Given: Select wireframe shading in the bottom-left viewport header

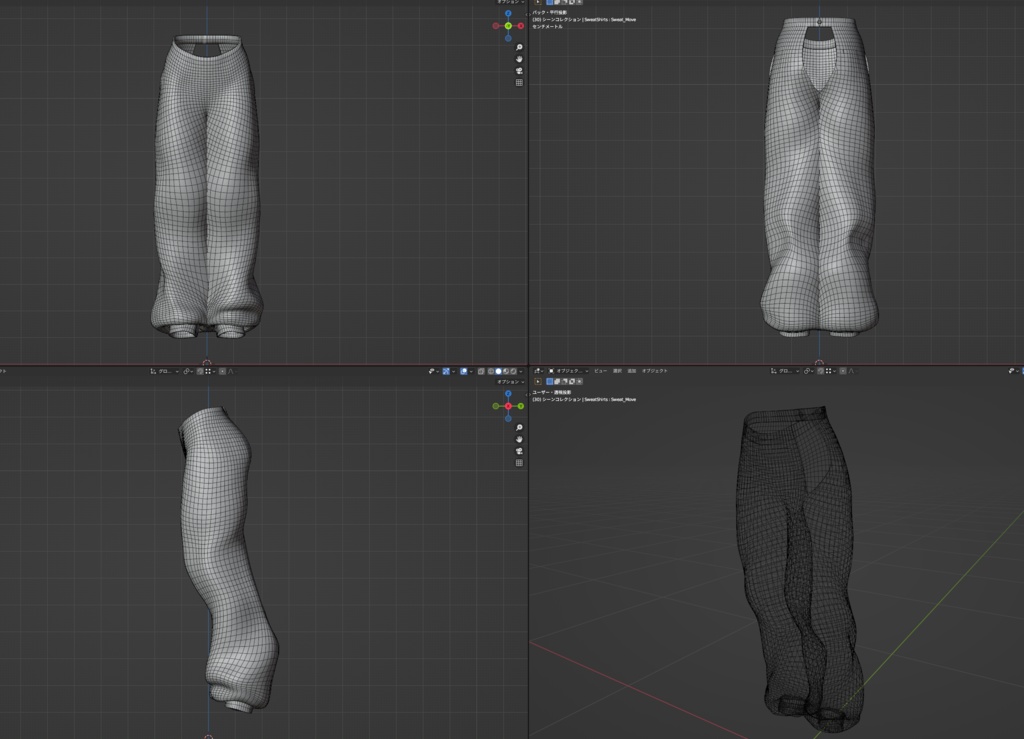Looking at the screenshot, I should tap(490, 371).
